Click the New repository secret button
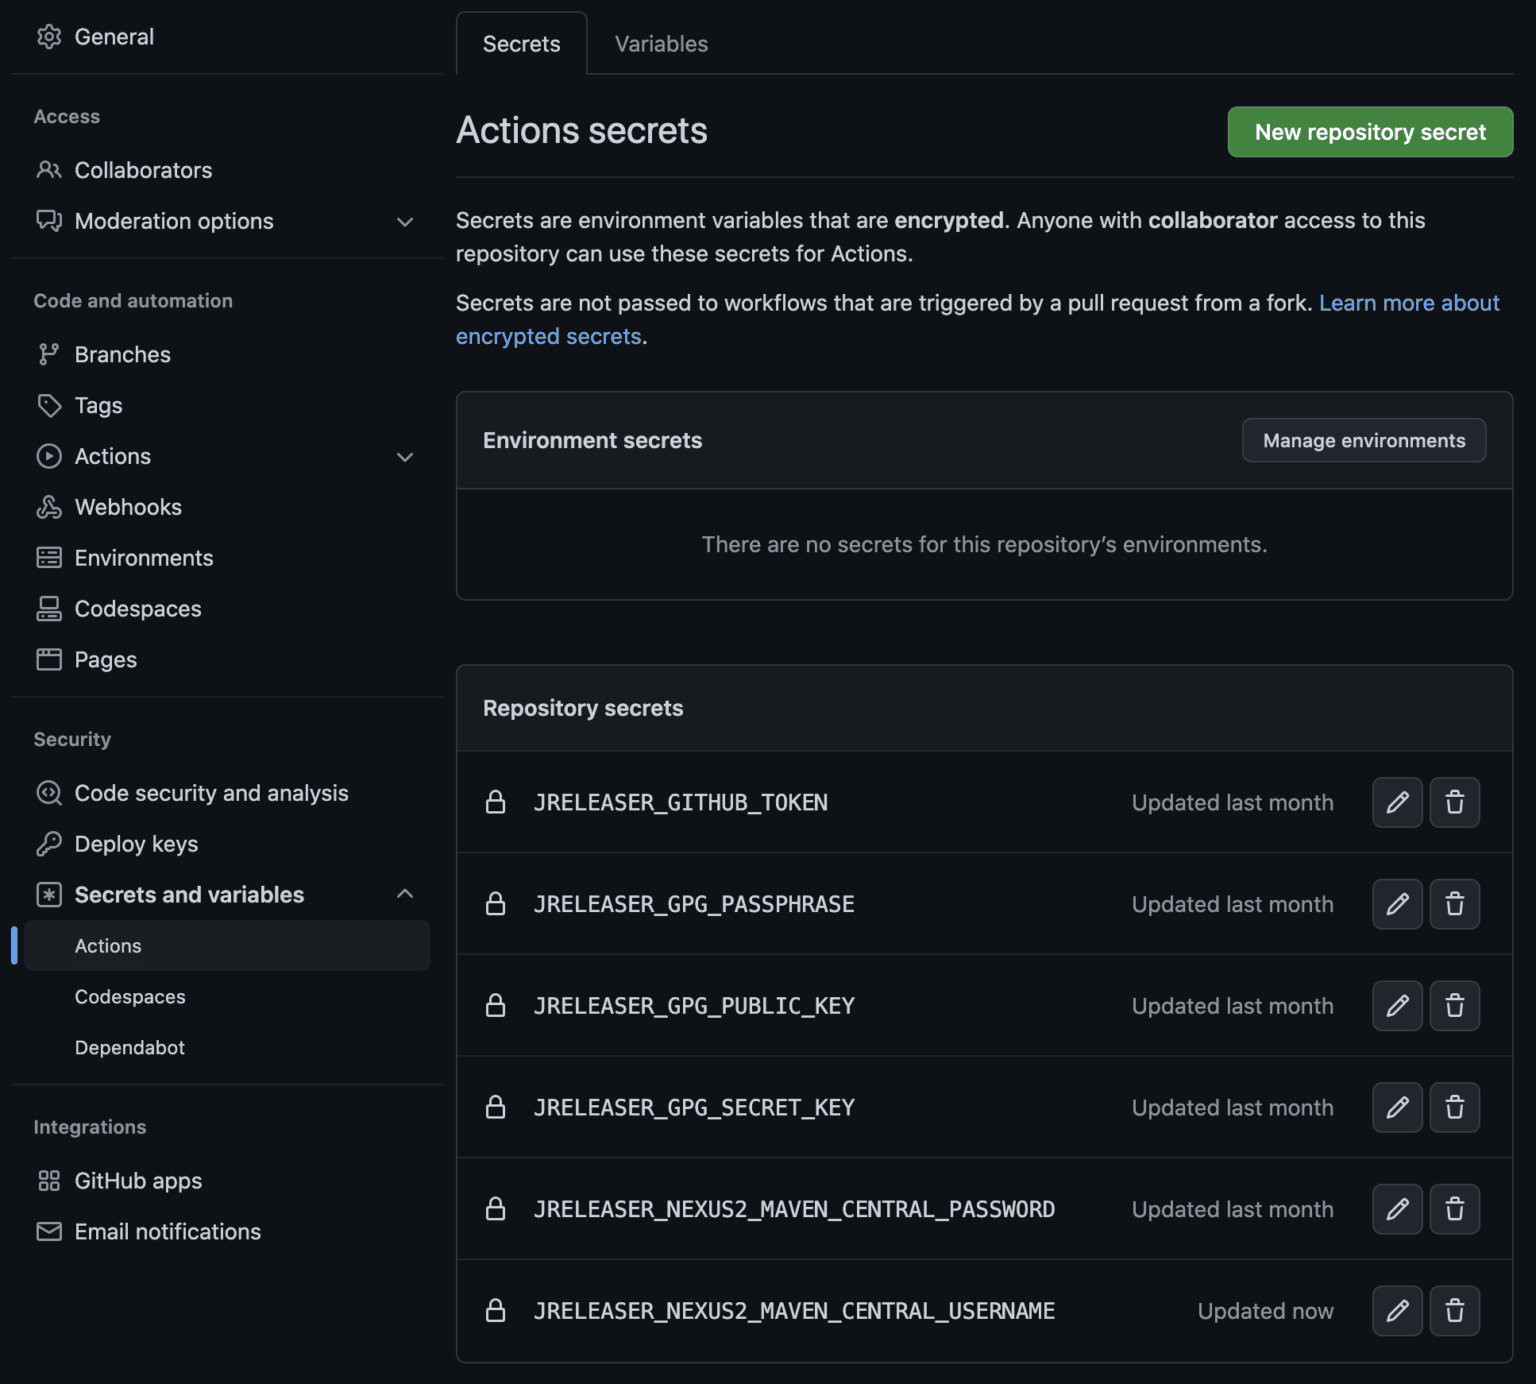 [1369, 131]
